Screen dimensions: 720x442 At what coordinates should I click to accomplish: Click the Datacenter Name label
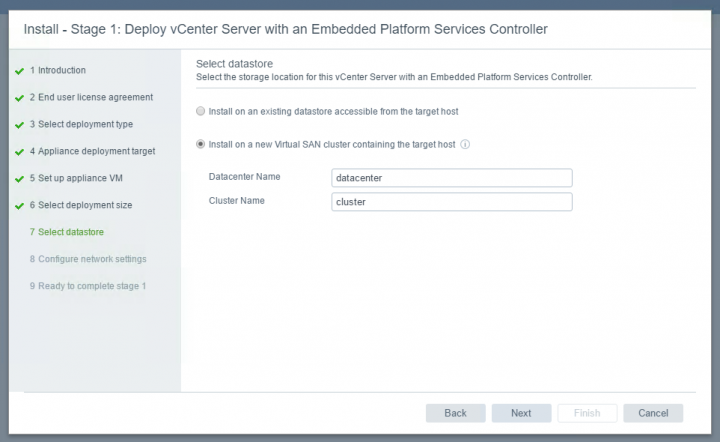pyautogui.click(x=244, y=177)
